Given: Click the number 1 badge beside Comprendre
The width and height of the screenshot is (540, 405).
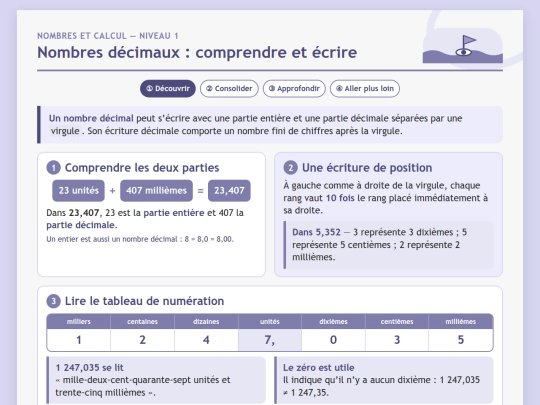Looking at the screenshot, I should [53, 168].
